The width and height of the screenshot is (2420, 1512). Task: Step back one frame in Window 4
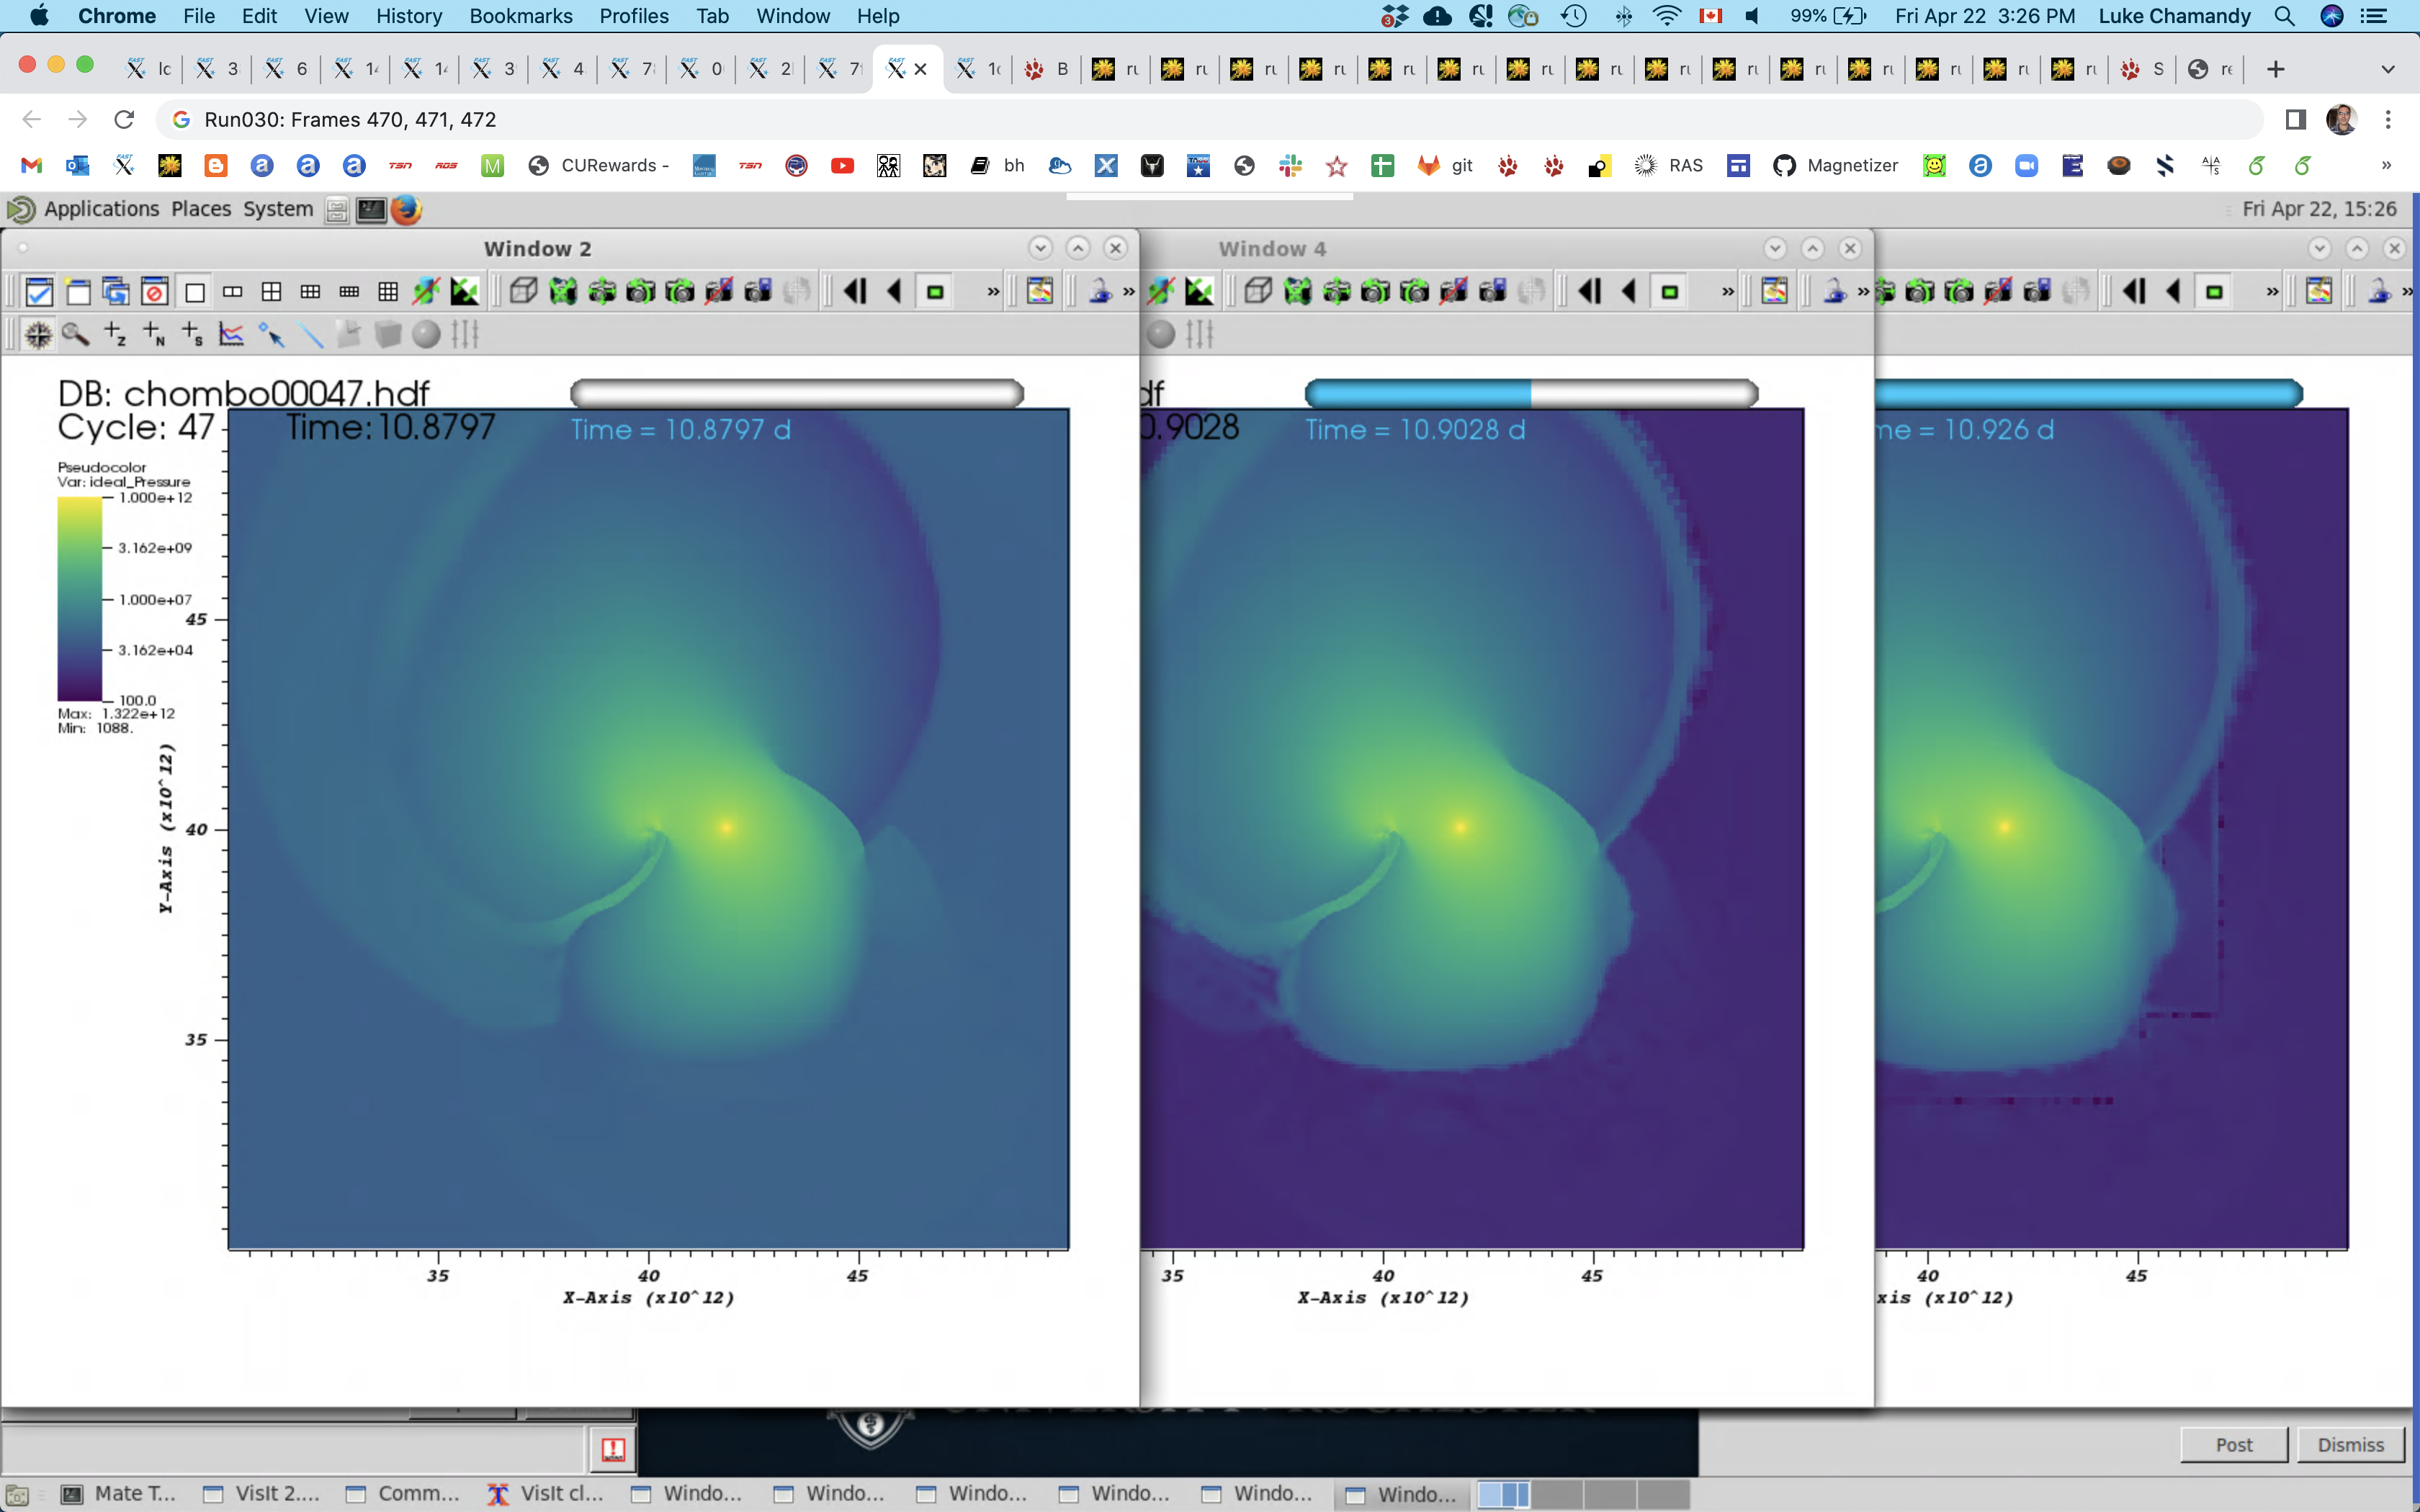pyautogui.click(x=1590, y=292)
